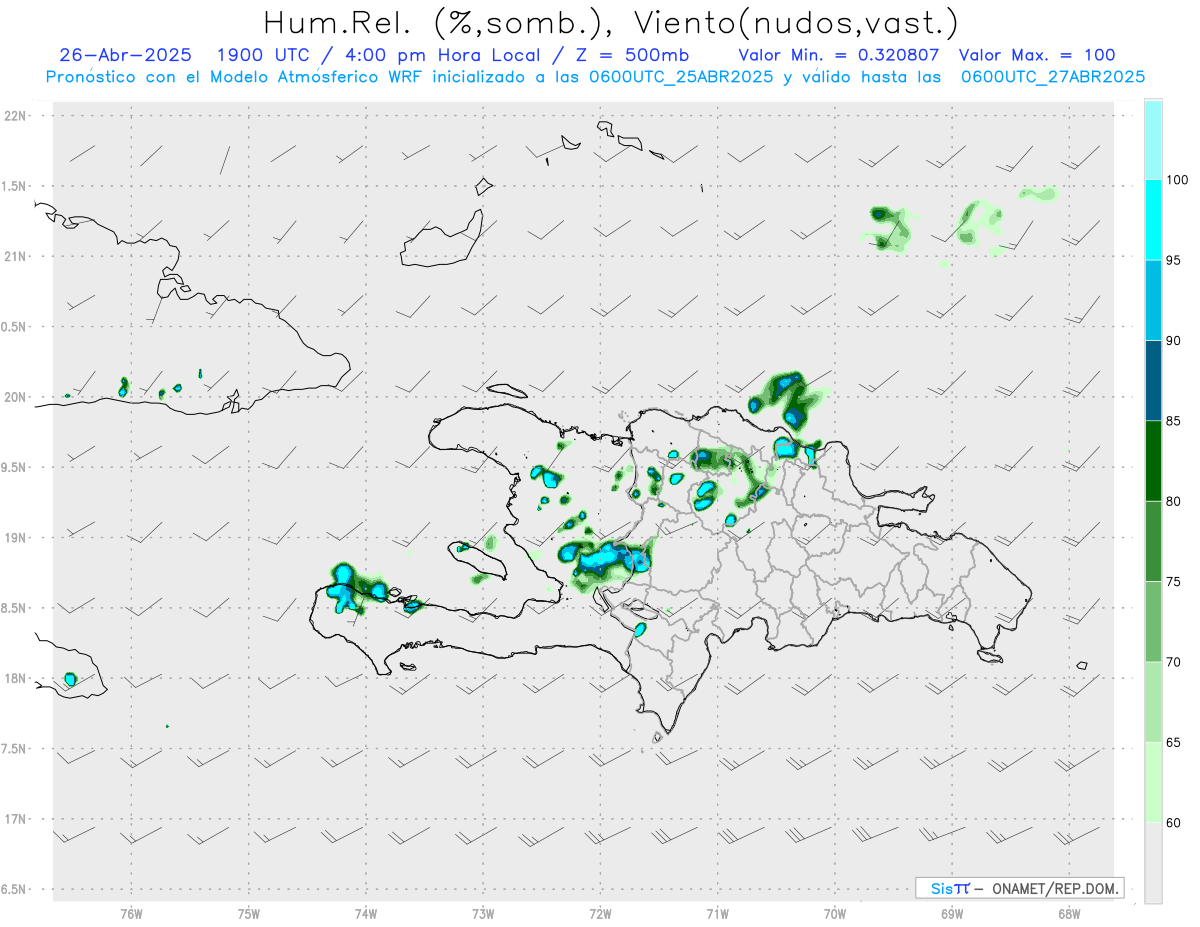Click the colorbar label '95'
Image resolution: width=1200 pixels, height=927 pixels.
[1174, 260]
